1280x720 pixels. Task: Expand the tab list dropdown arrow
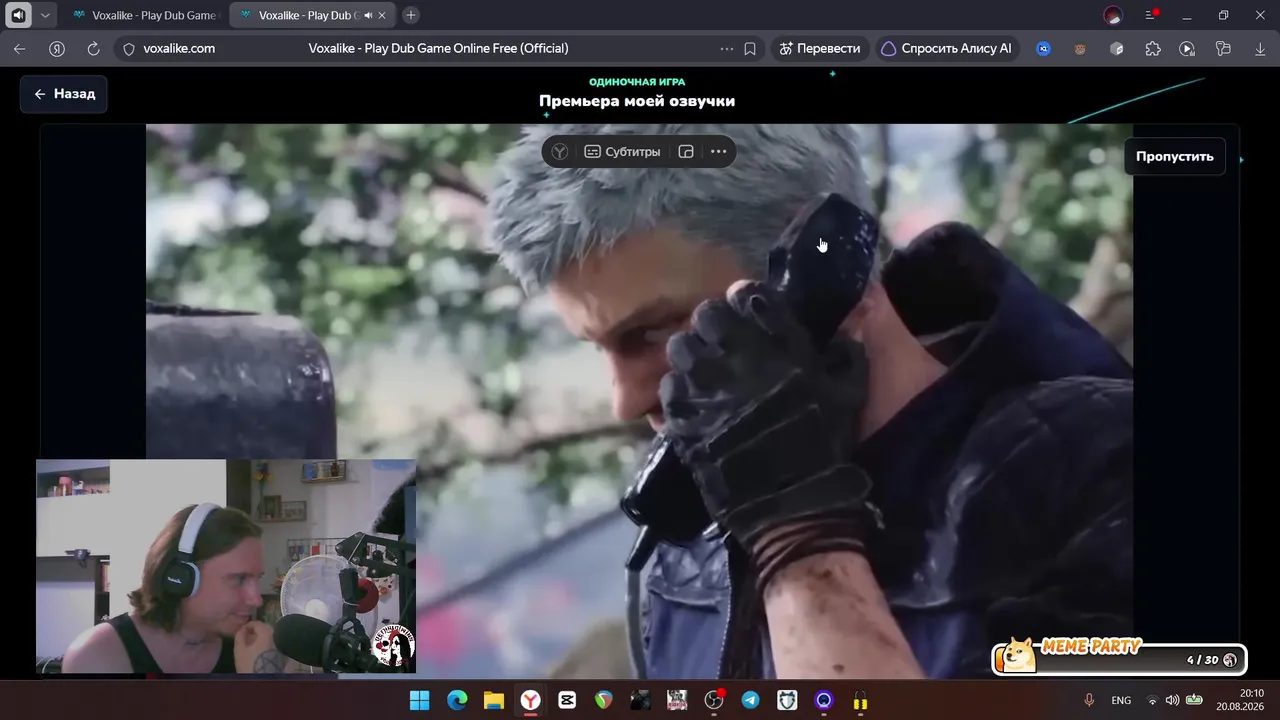45,15
